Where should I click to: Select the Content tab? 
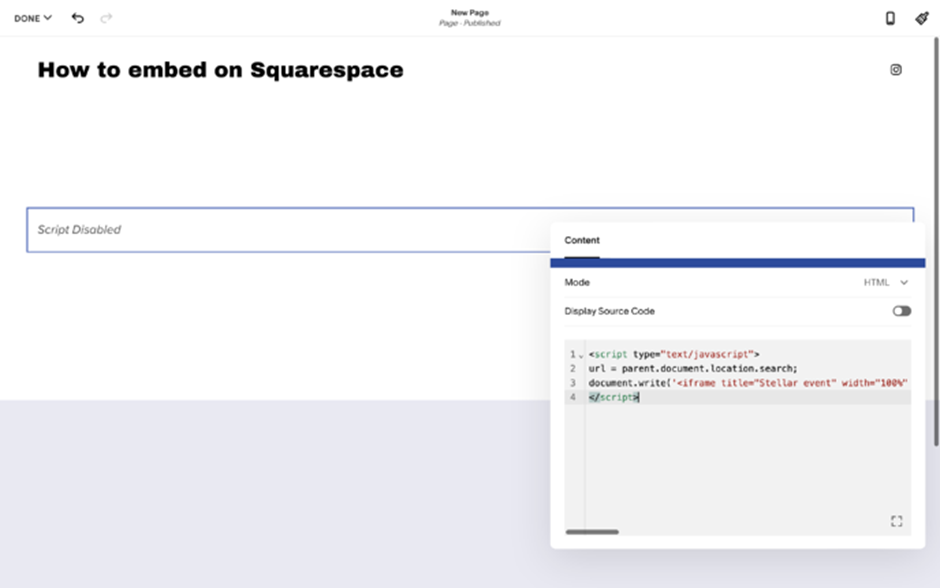pos(582,240)
